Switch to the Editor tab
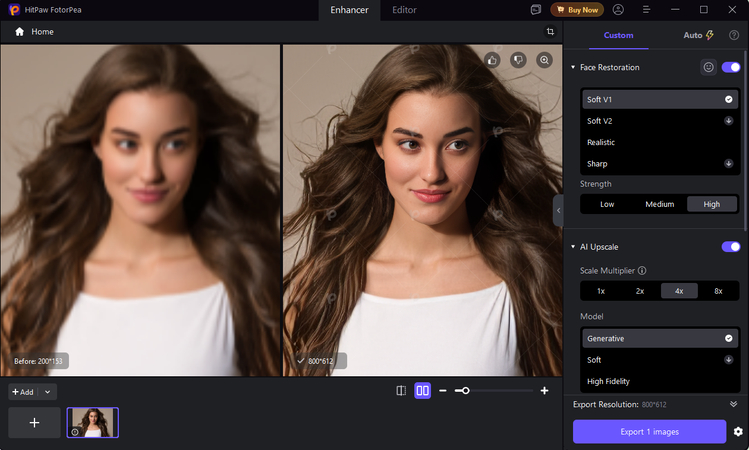Screen dimensions: 749x450 [404, 10]
